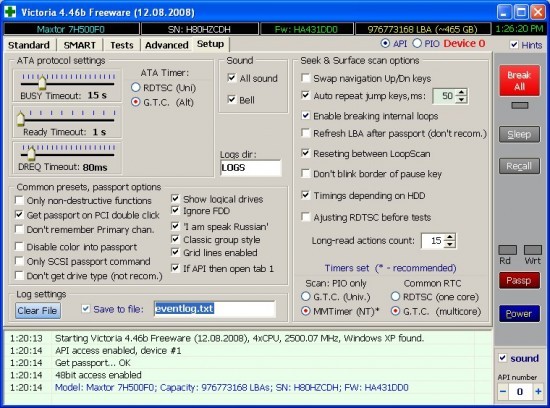Enable Don't get drive type option
Image resolution: width=550 pixels, height=408 pixels.
(x=19, y=275)
